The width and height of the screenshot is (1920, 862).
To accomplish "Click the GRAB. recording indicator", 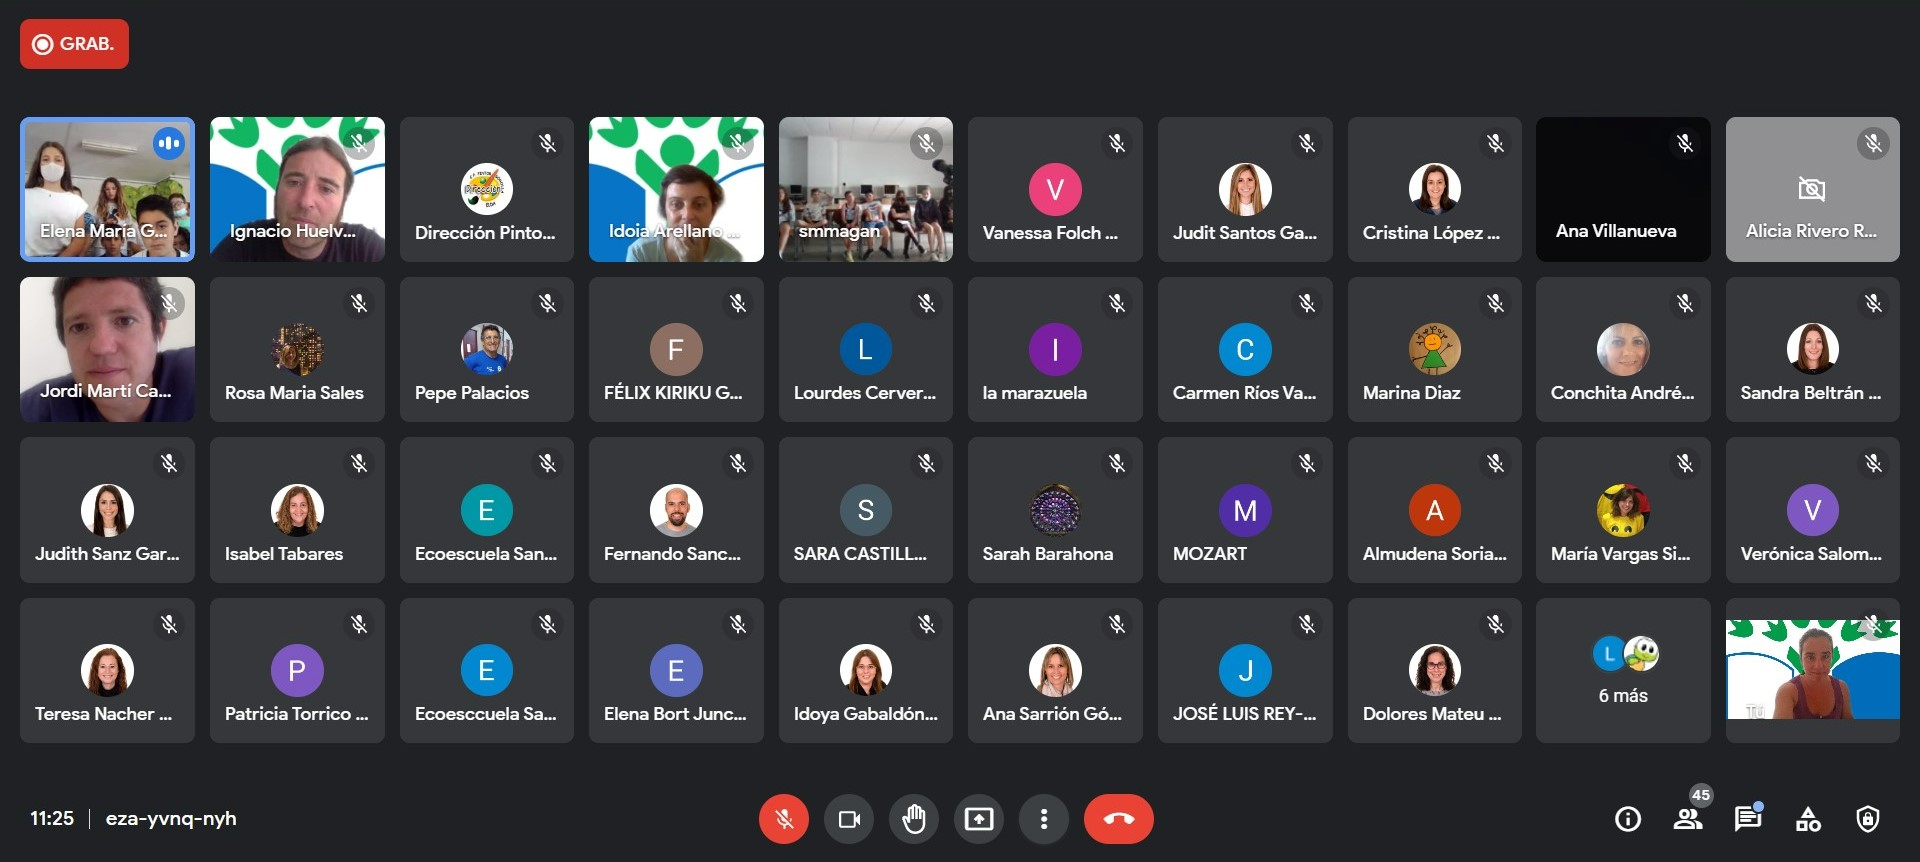I will (x=74, y=44).
